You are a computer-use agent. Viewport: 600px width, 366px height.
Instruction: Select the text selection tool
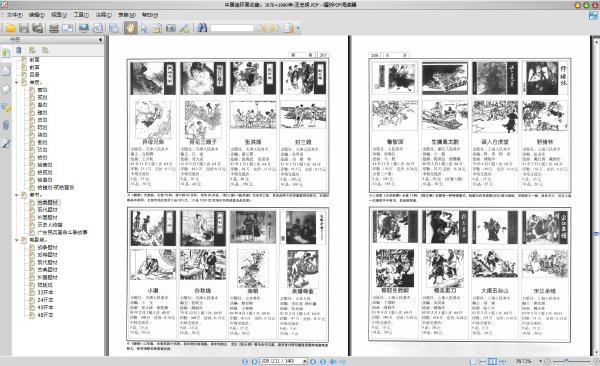[157, 28]
